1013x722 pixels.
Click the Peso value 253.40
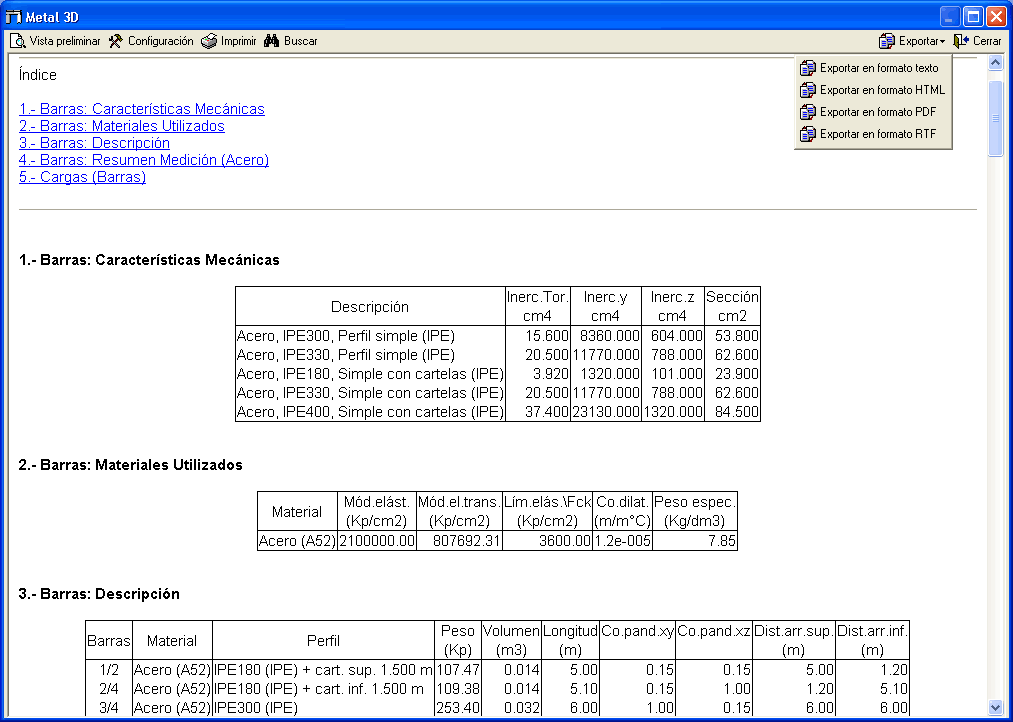pyautogui.click(x=458, y=708)
